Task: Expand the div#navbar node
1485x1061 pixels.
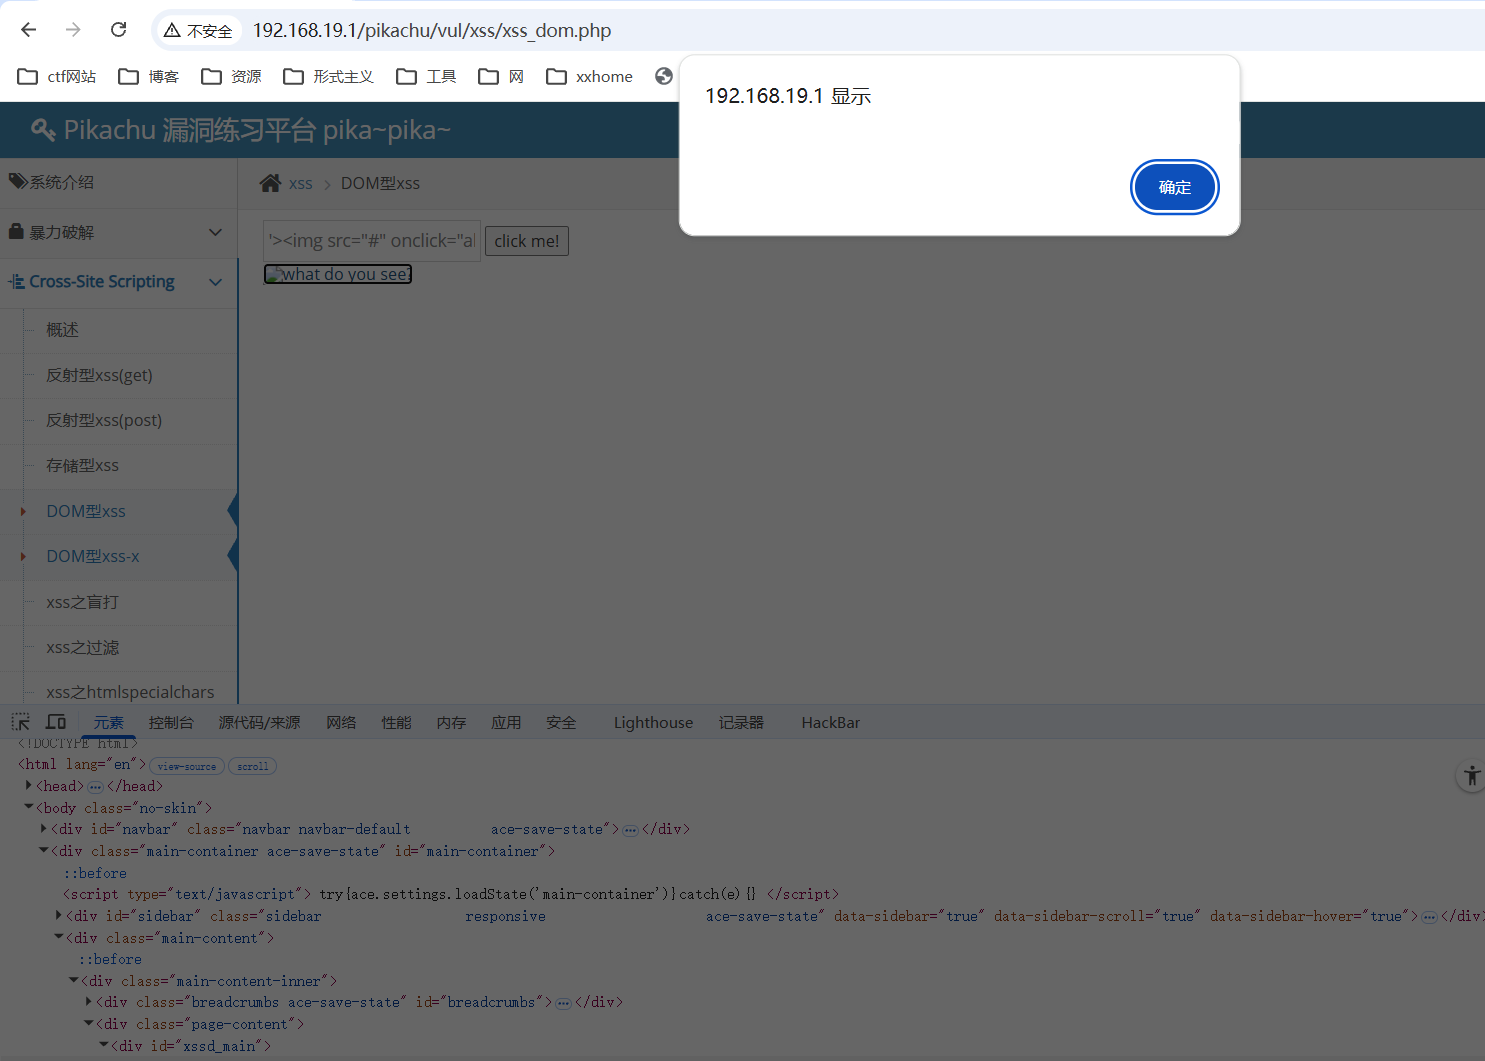Action: (x=44, y=829)
